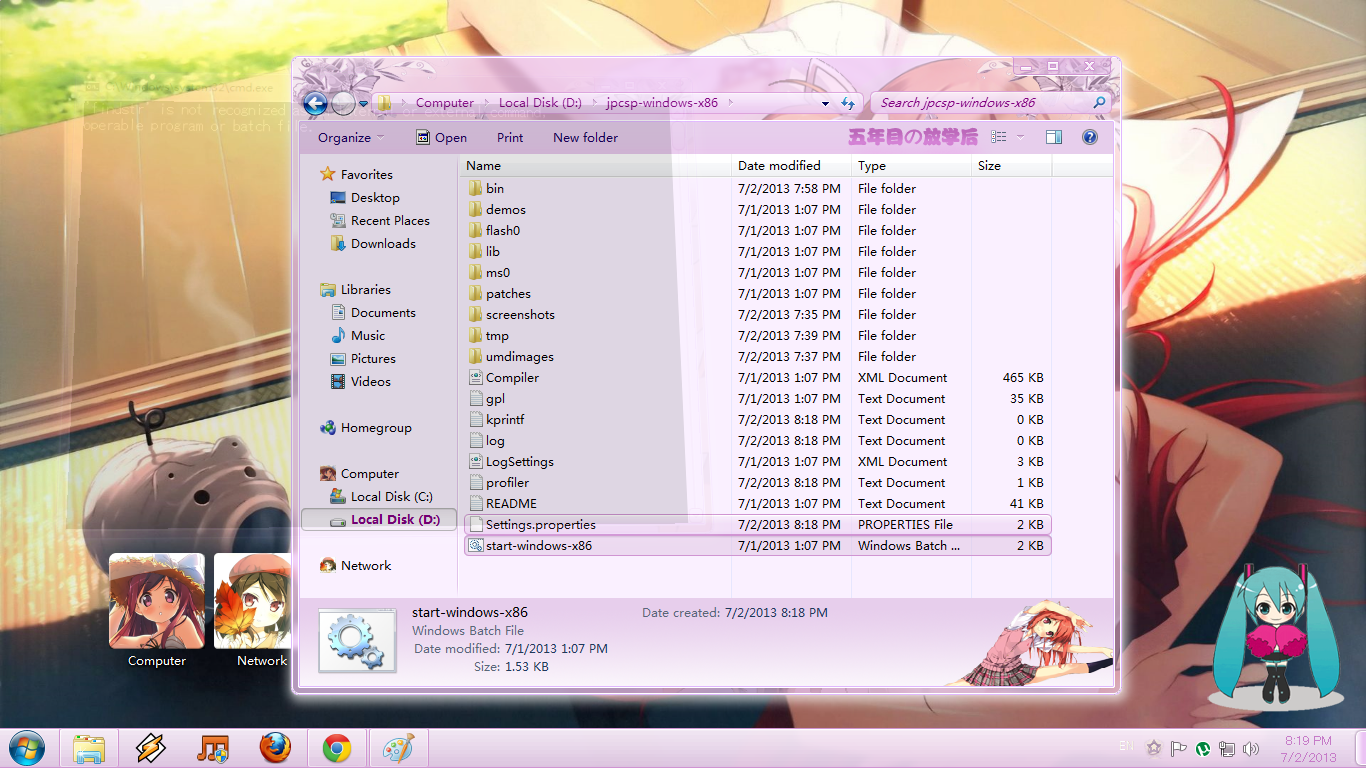Click the Back navigation arrow button

(x=315, y=103)
